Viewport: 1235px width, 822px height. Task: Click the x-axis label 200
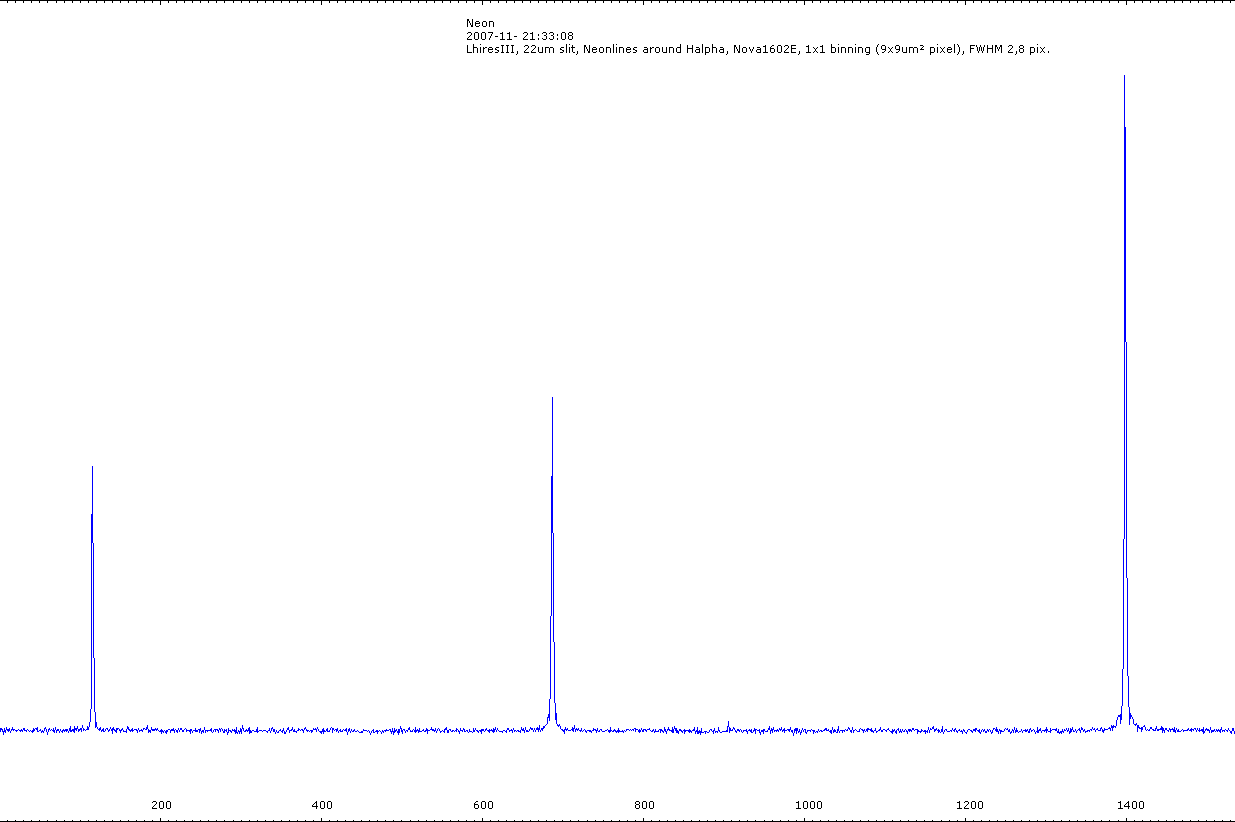coord(161,805)
